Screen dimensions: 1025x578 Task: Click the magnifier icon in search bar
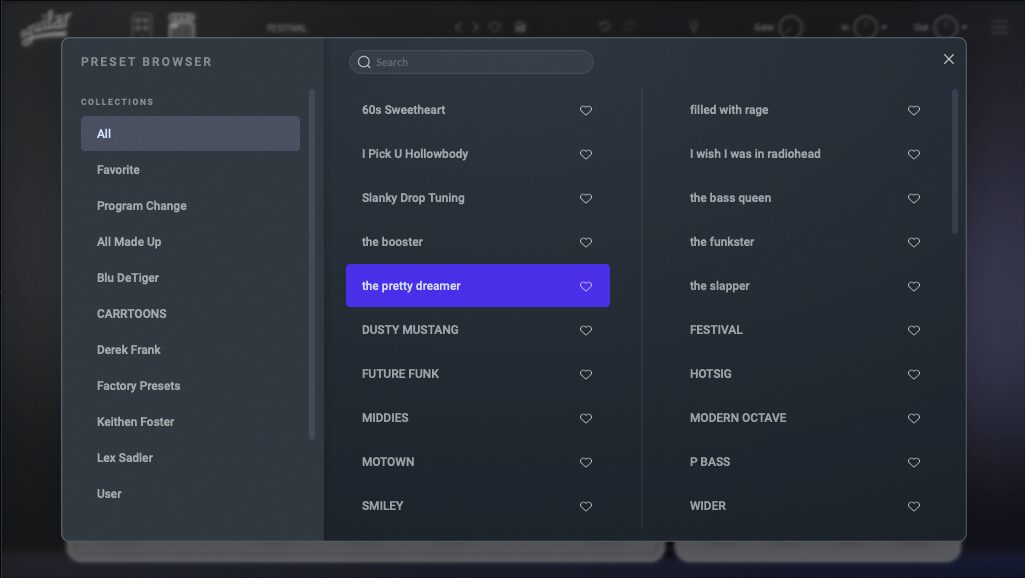(364, 62)
